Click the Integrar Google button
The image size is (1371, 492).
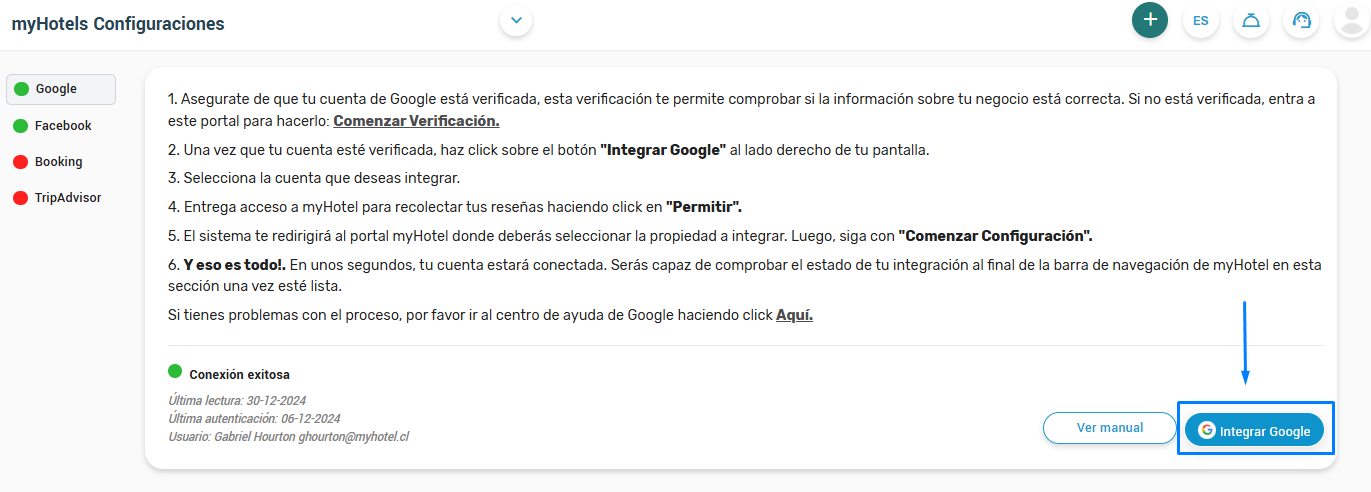pos(1255,431)
